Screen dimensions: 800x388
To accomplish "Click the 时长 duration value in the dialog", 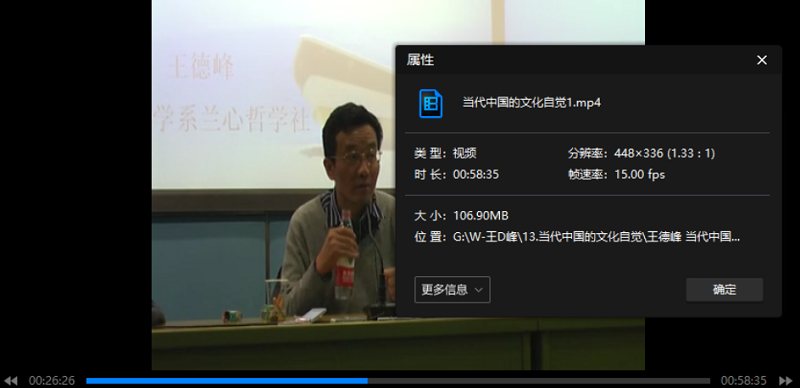I will pyautogui.click(x=476, y=175).
